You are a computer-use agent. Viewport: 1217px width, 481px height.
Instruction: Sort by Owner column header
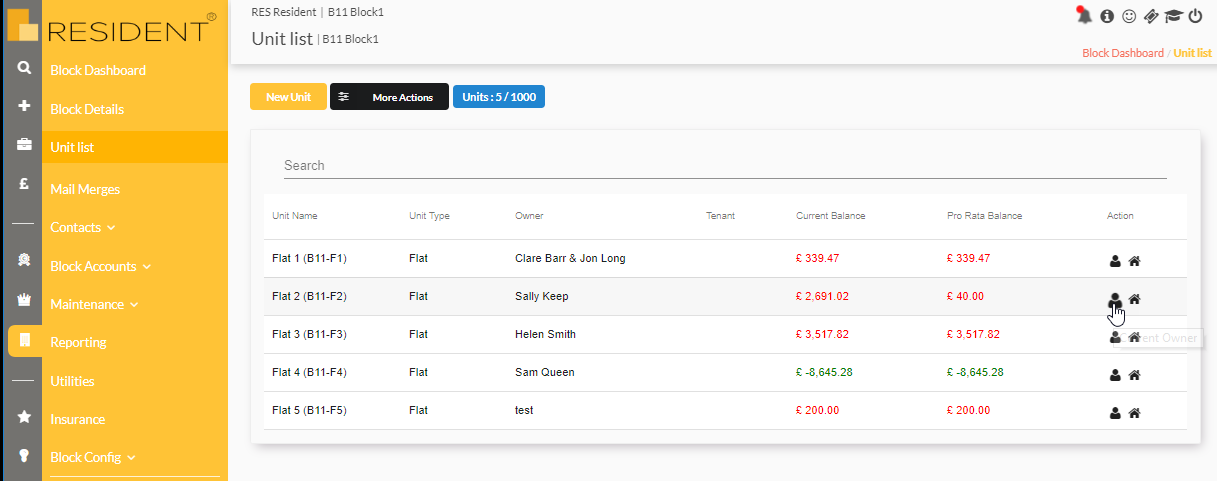[529, 216]
